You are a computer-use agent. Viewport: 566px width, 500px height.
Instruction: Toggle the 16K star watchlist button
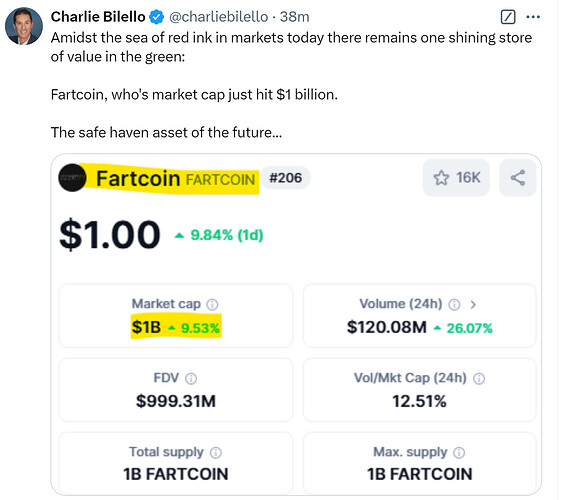coord(456,178)
